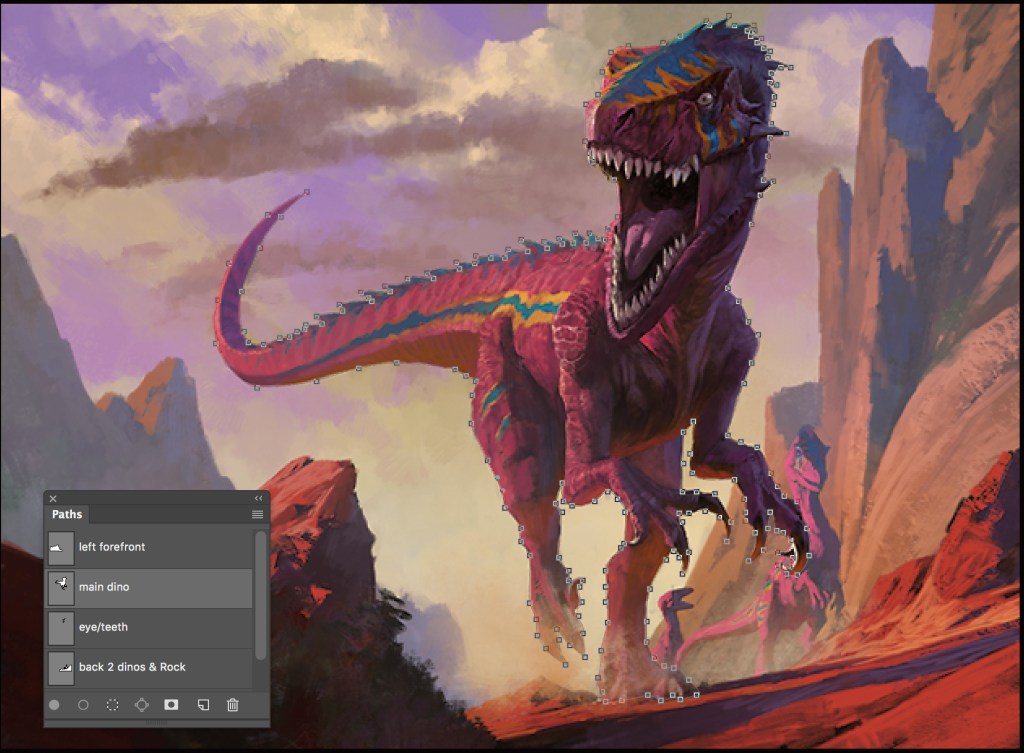
Task: Click the add mask icon in Paths panel
Action: coord(172,705)
